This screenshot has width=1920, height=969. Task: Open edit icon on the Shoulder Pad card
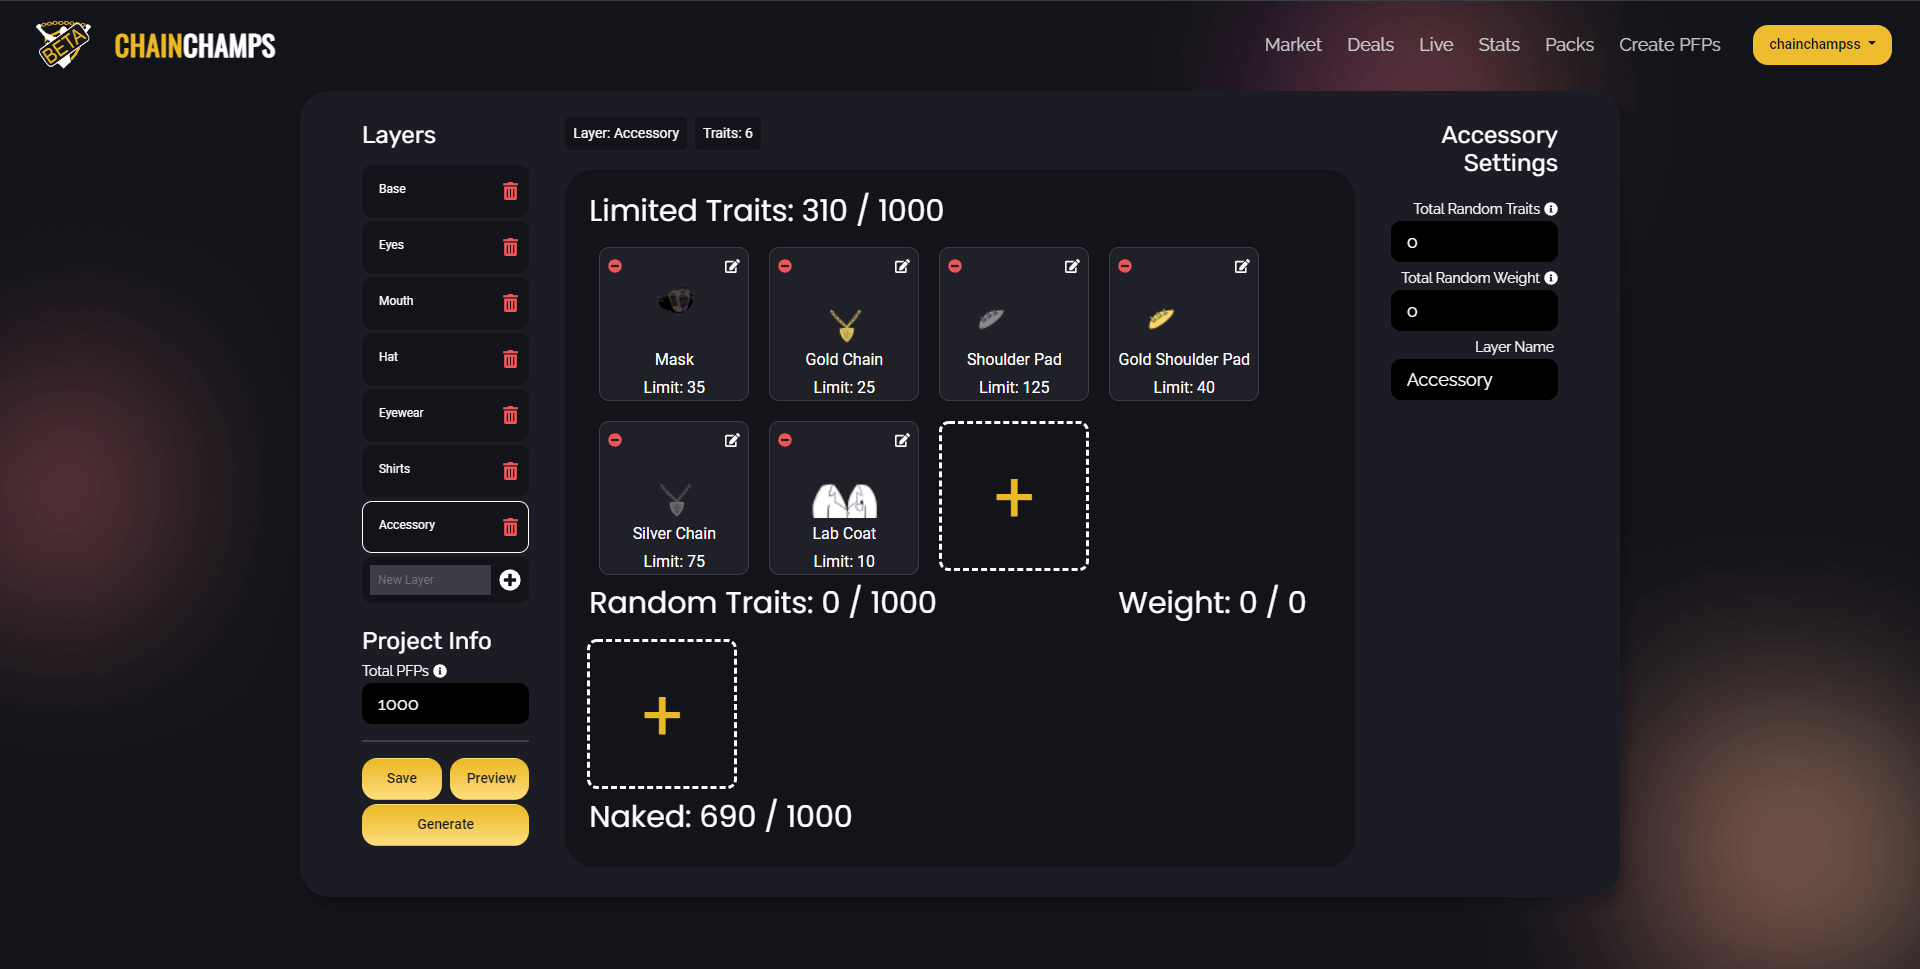(x=1072, y=266)
